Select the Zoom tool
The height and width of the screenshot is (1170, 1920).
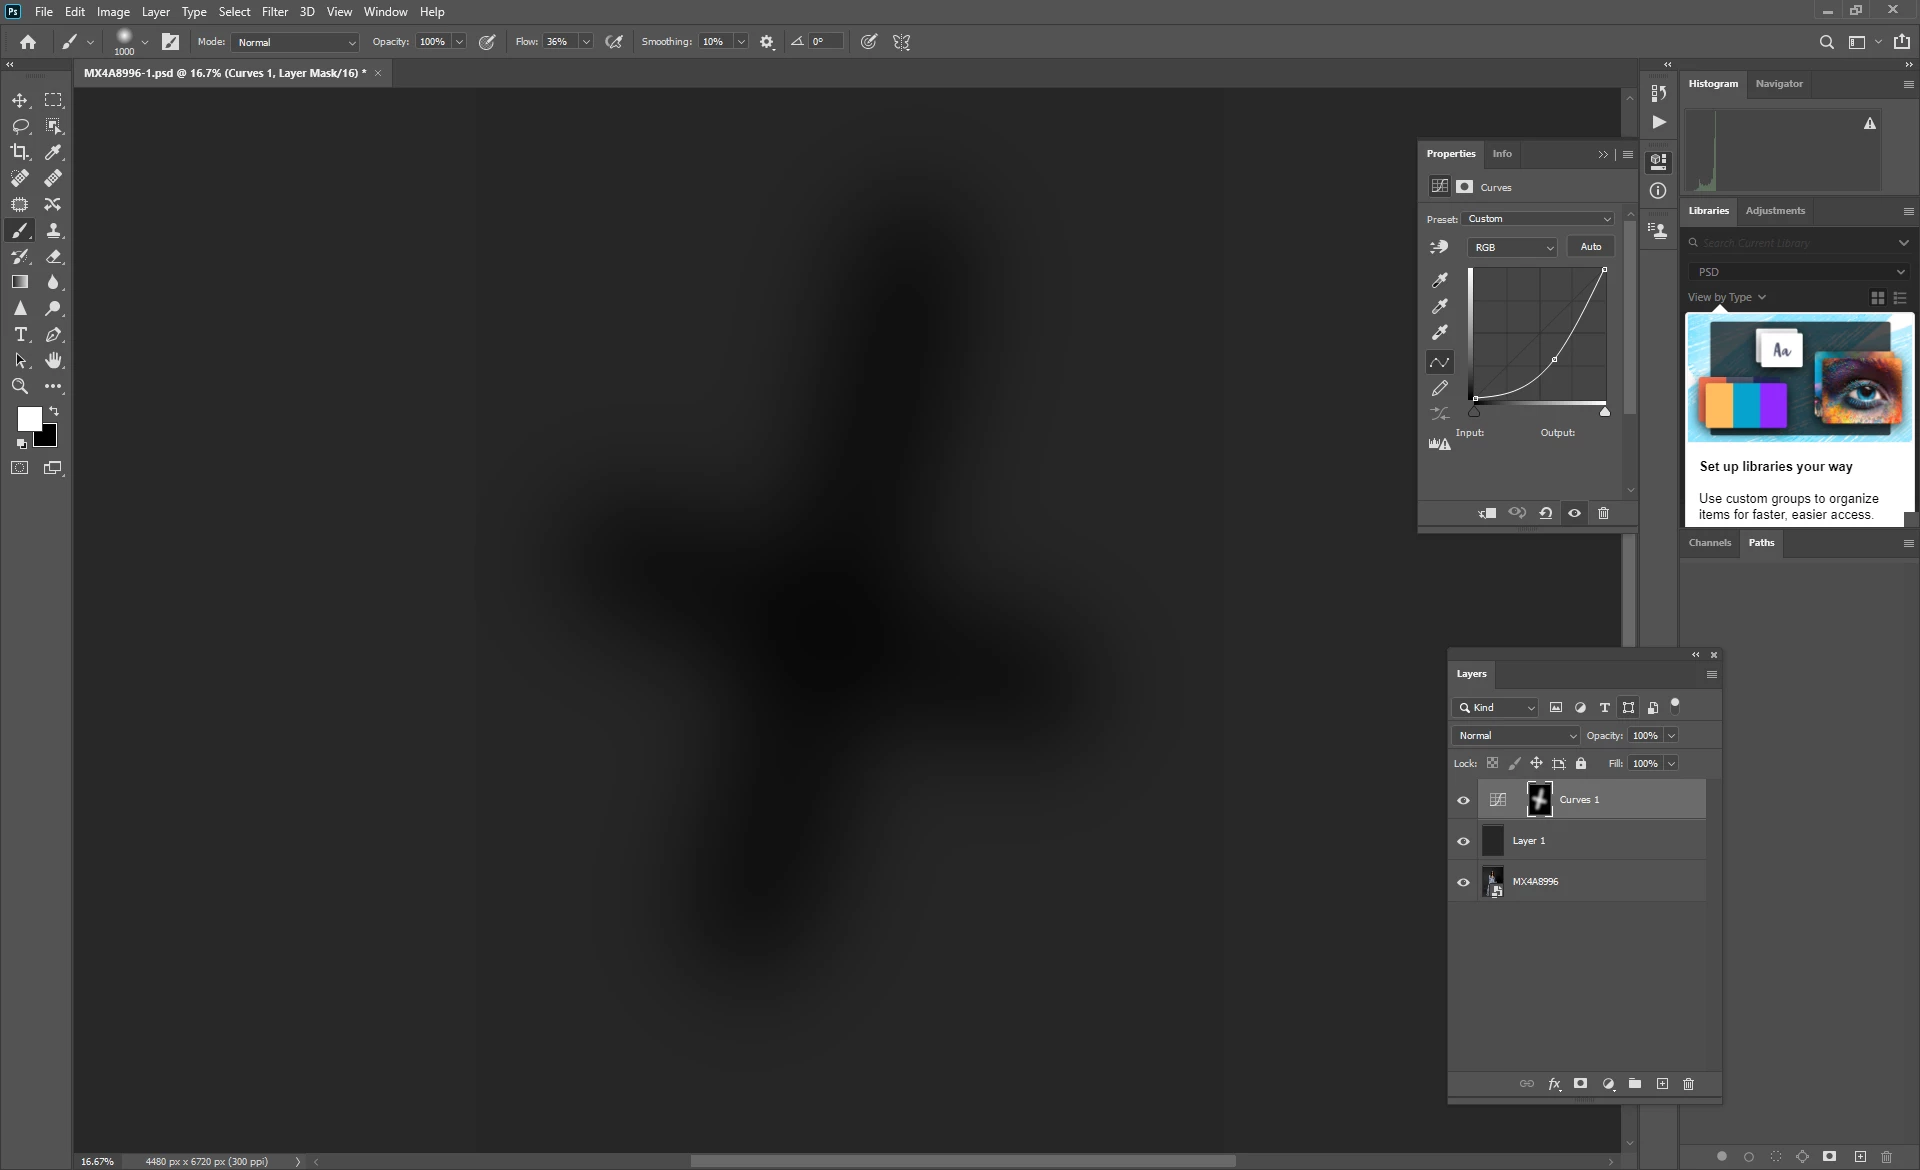(x=20, y=386)
